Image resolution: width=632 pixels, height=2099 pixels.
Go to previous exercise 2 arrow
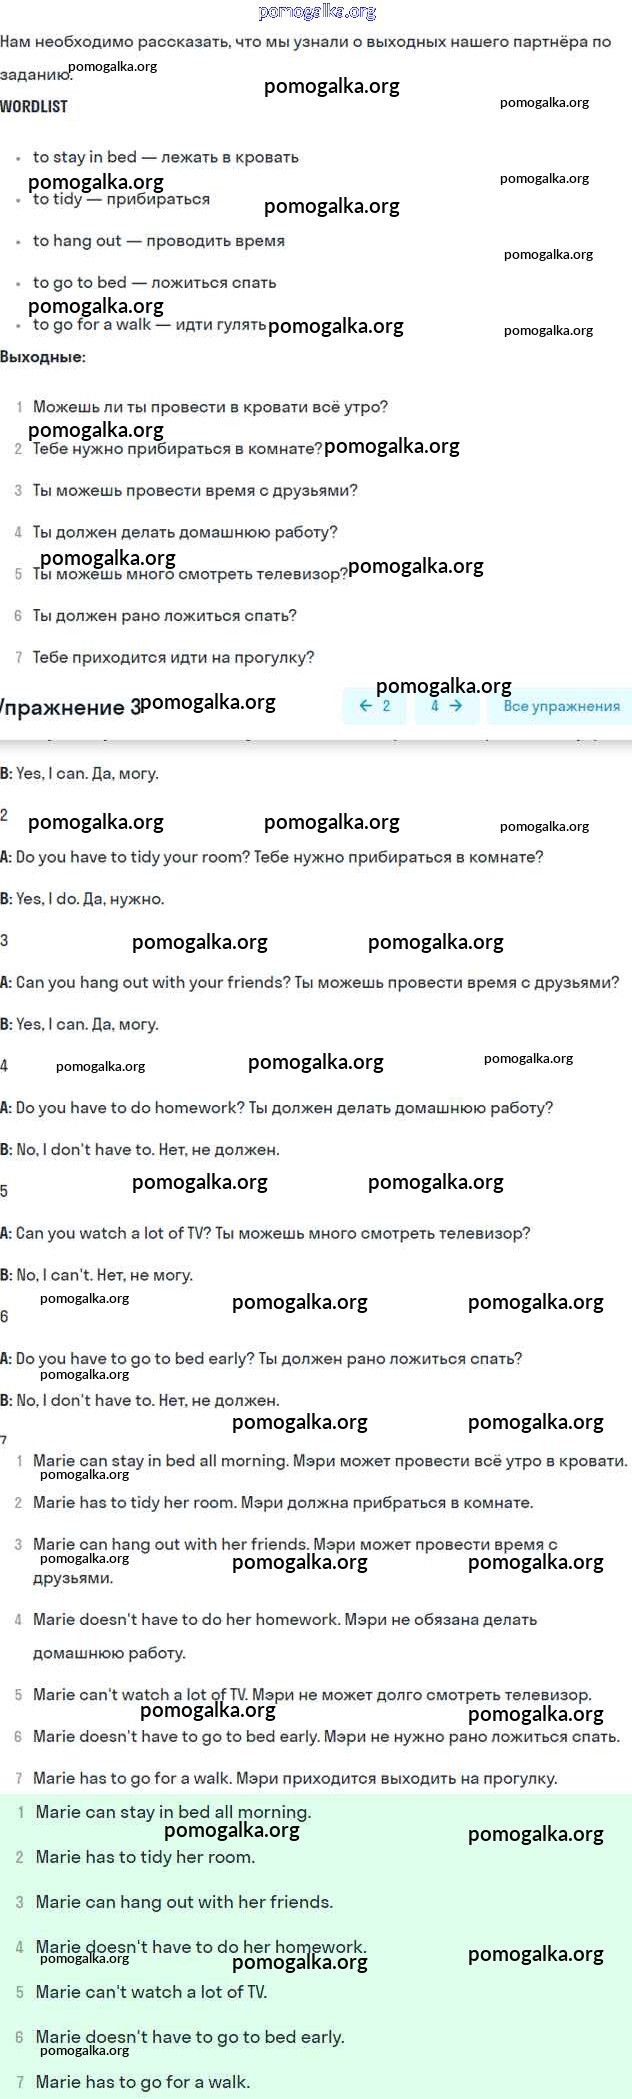pyautogui.click(x=374, y=706)
